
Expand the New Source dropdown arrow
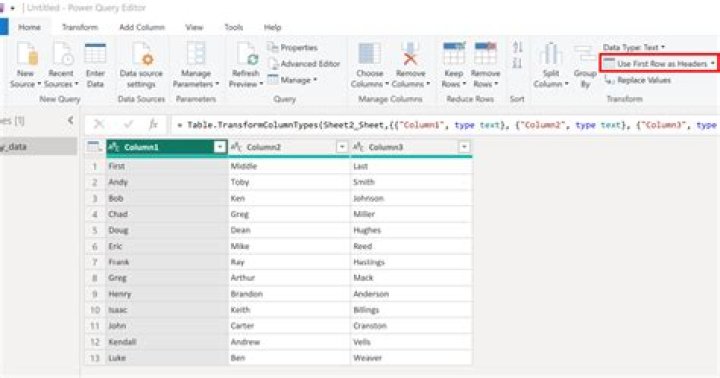coord(39,84)
